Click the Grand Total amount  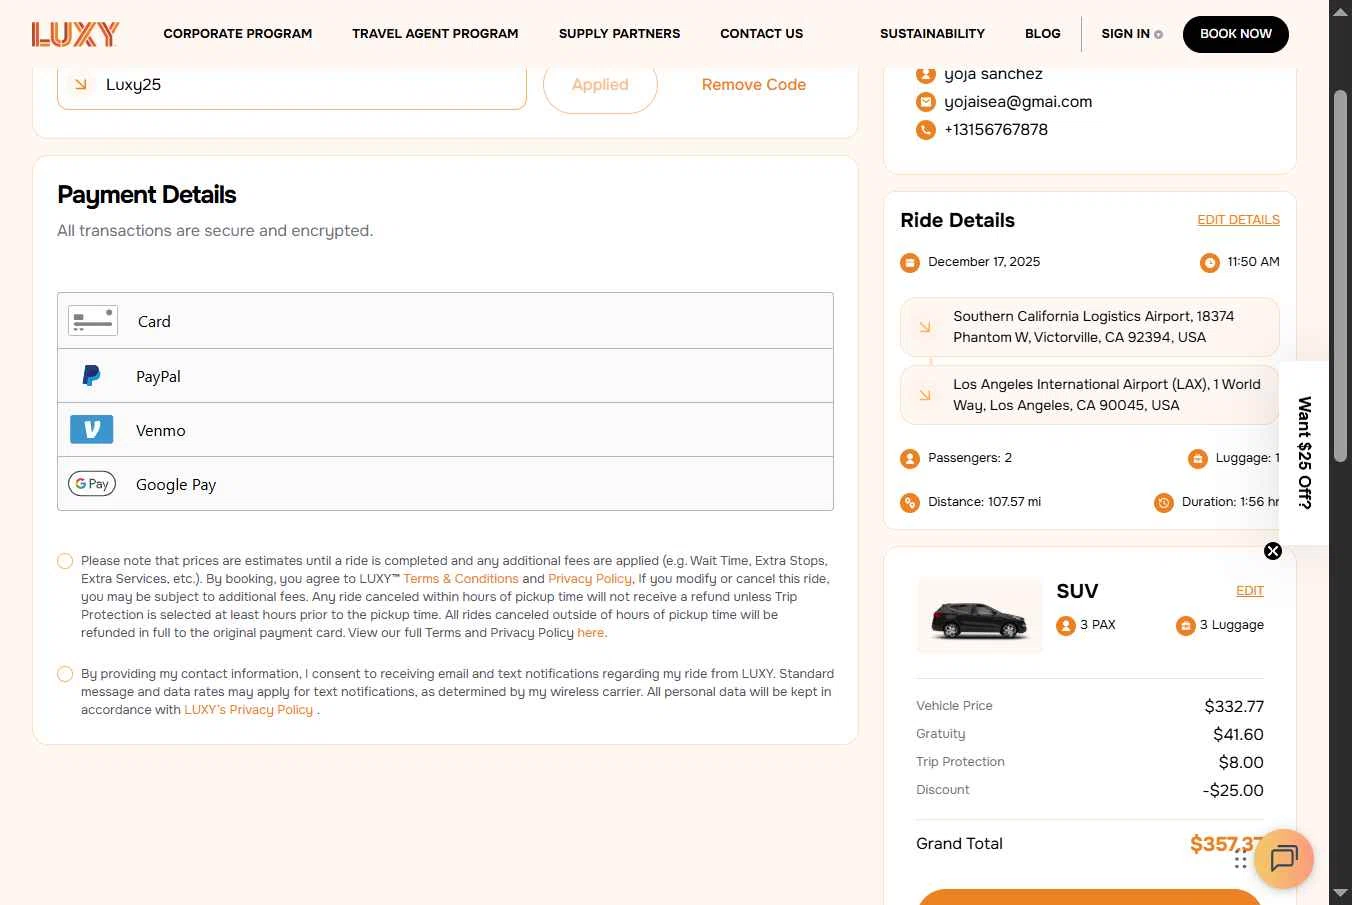click(1227, 844)
